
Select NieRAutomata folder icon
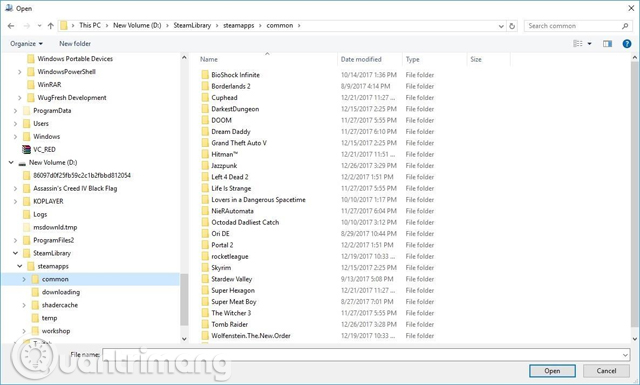(x=205, y=211)
